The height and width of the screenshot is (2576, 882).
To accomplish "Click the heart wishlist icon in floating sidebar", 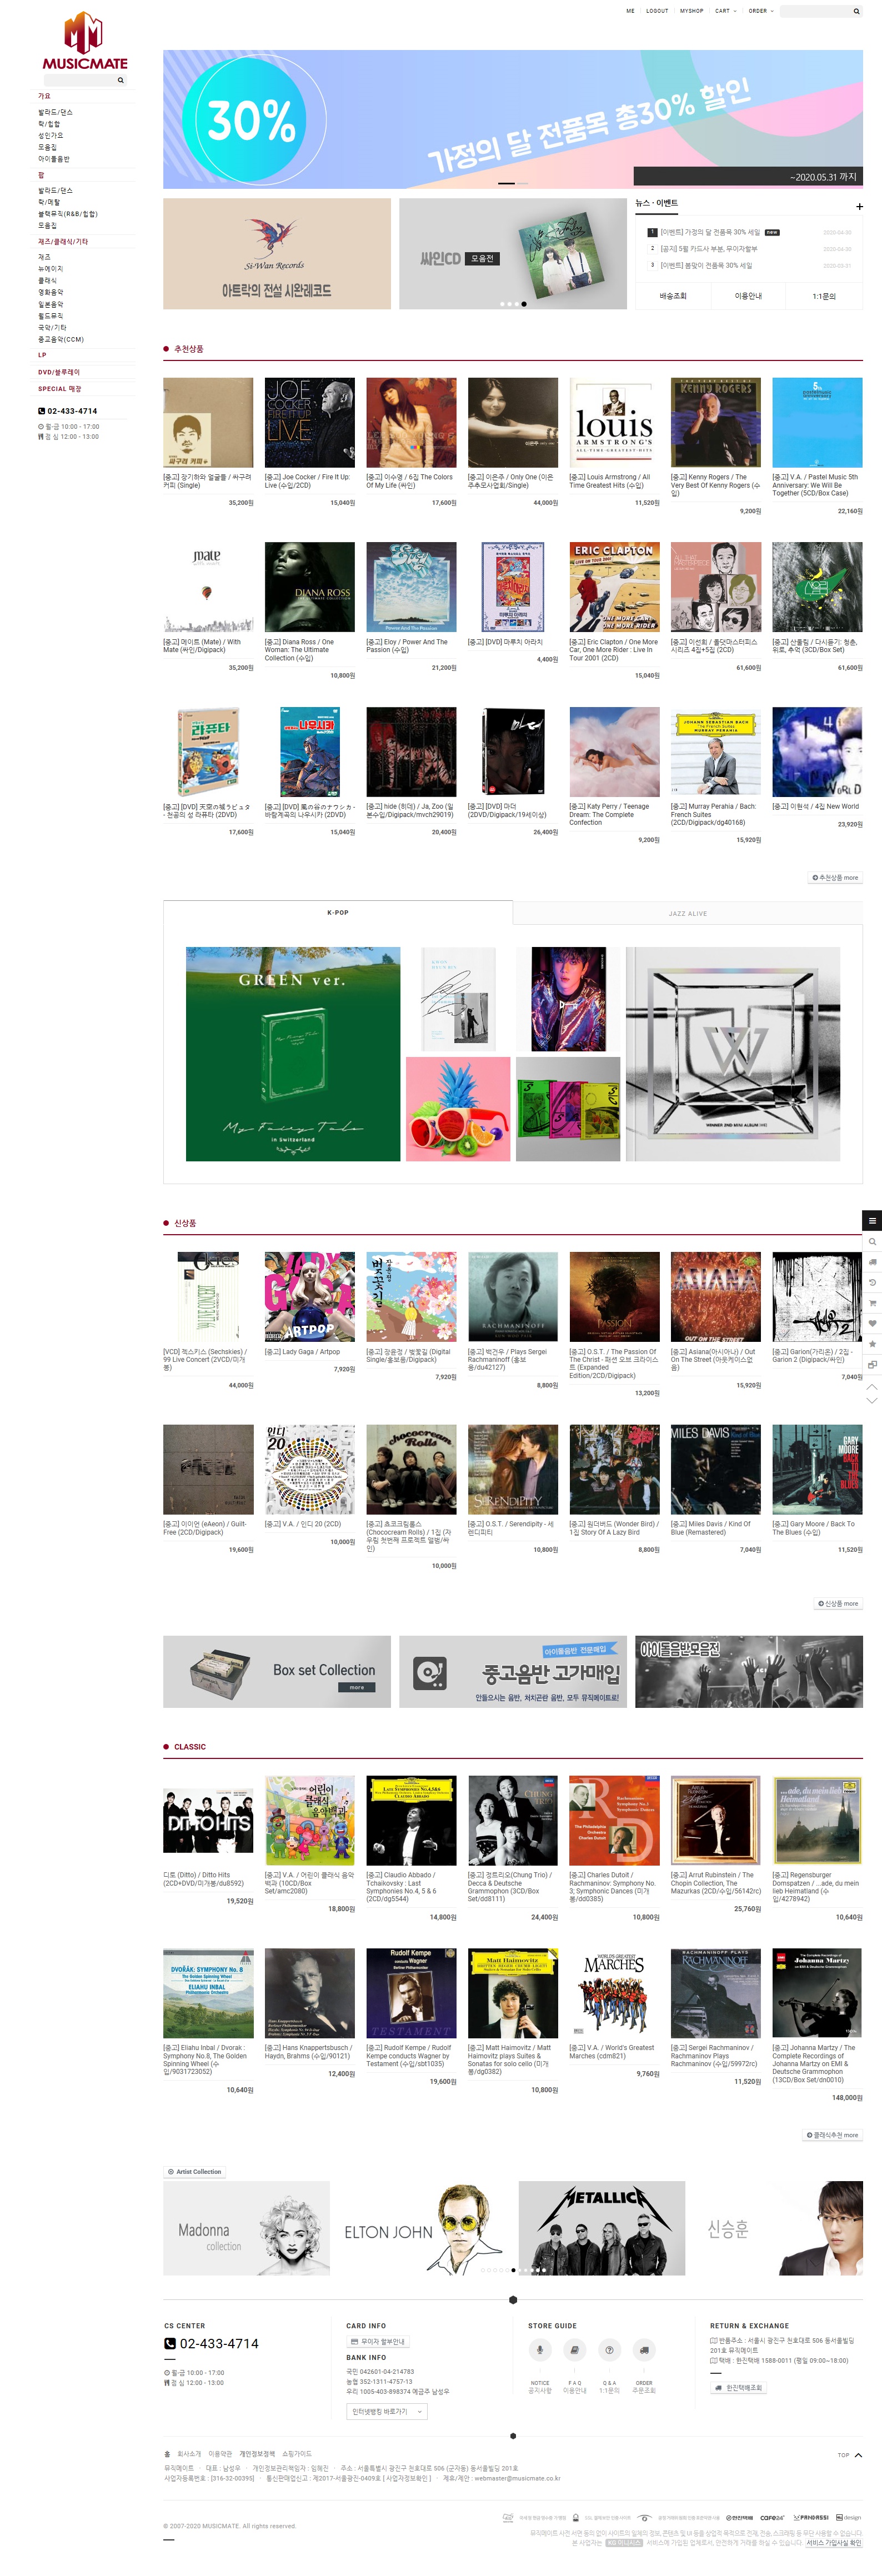I will point(872,1323).
